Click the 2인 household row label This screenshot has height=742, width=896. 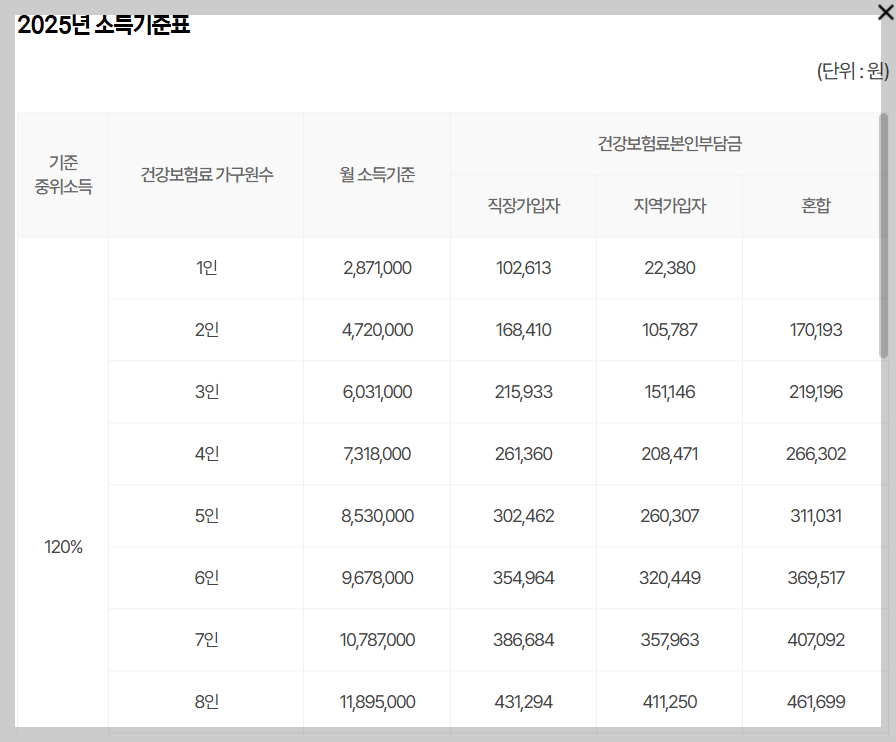[x=205, y=330]
